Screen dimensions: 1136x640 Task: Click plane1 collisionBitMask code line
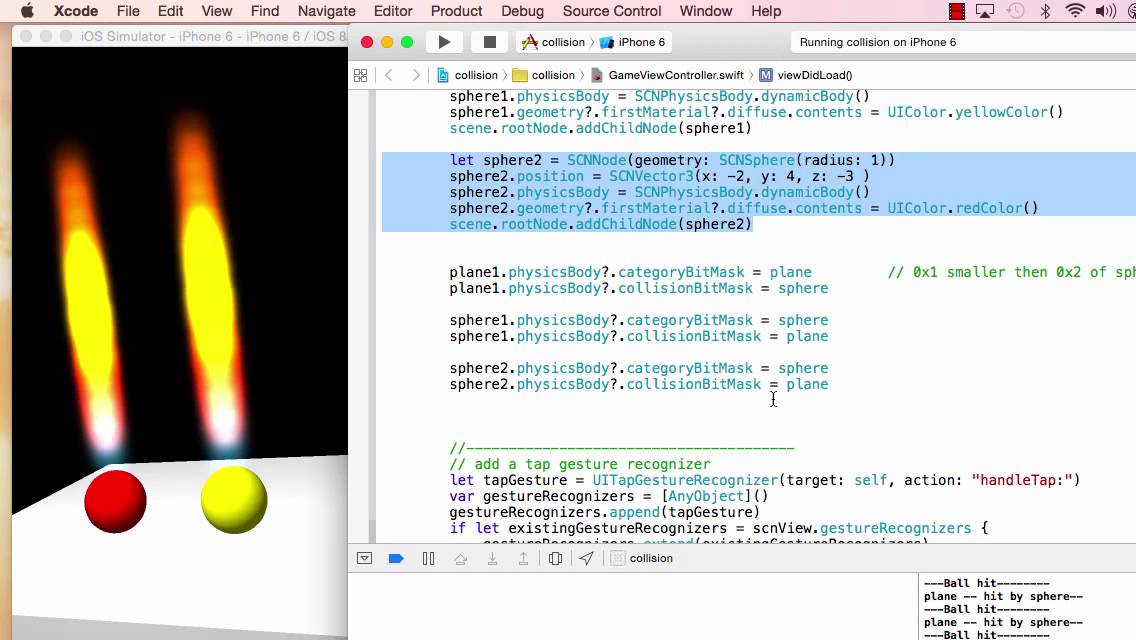pos(638,288)
